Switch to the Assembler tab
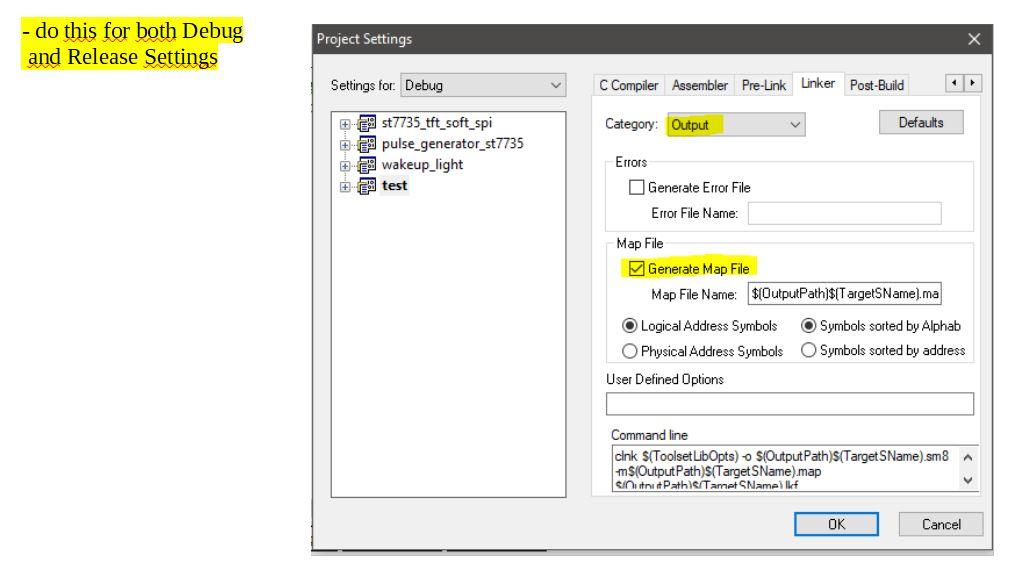The image size is (1030, 569). pyautogui.click(x=700, y=85)
